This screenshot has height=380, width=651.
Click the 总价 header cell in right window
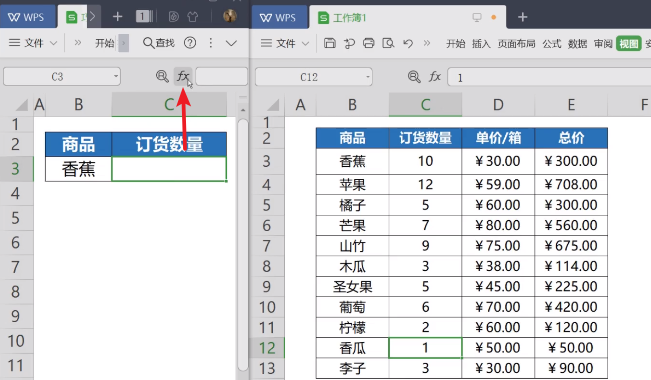click(x=571, y=138)
